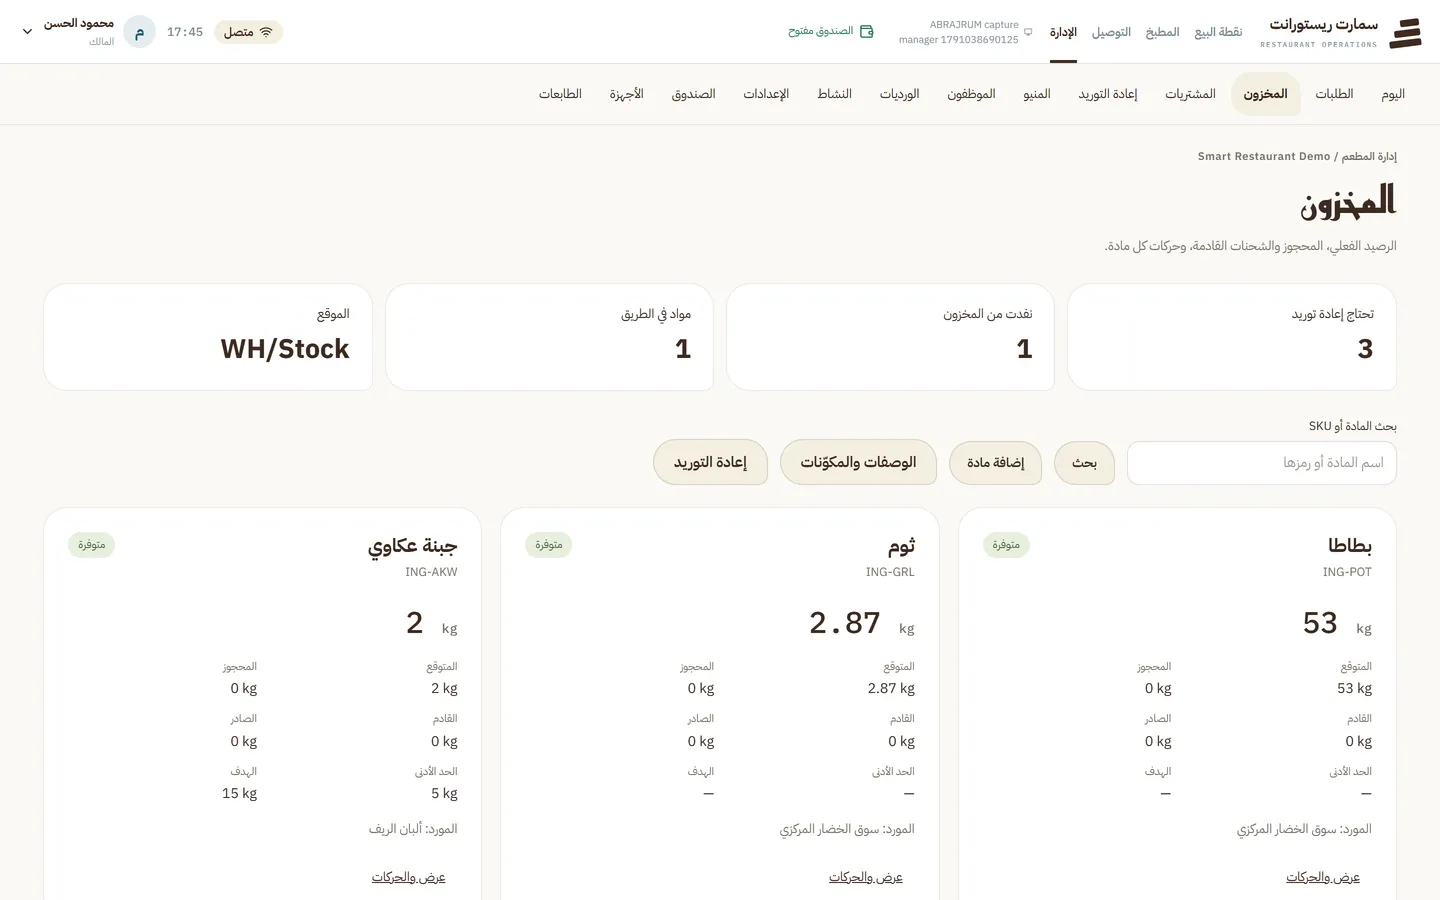Click the متوفرة badge on جبنة عكاوي card
Image resolution: width=1440 pixels, height=900 pixels.
point(92,545)
